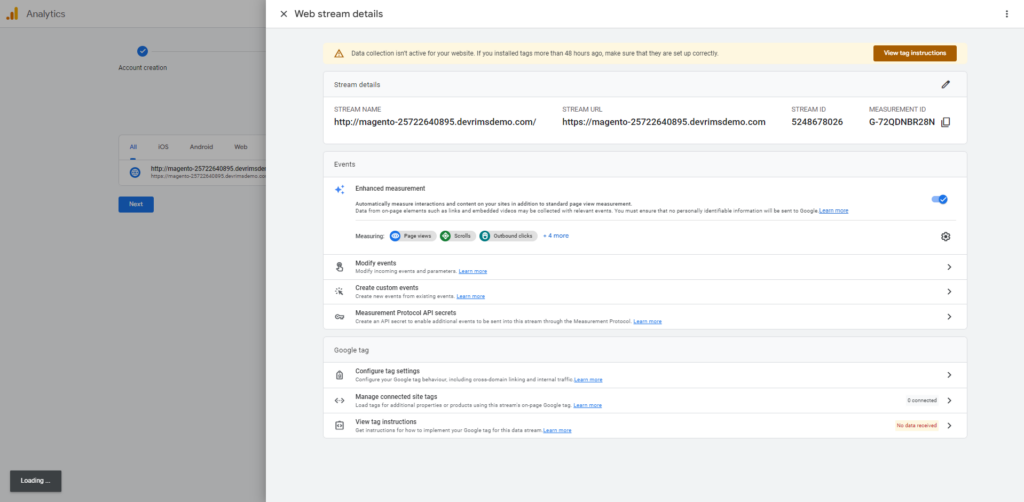Click the Account creation step checkmark
The width and height of the screenshot is (1024, 502).
(142, 51)
